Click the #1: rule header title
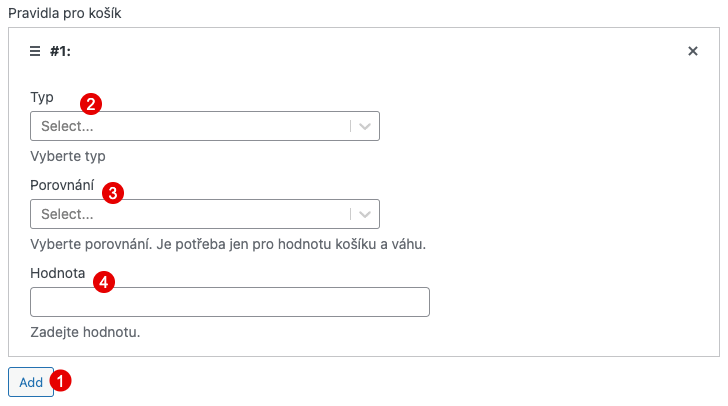 point(60,51)
